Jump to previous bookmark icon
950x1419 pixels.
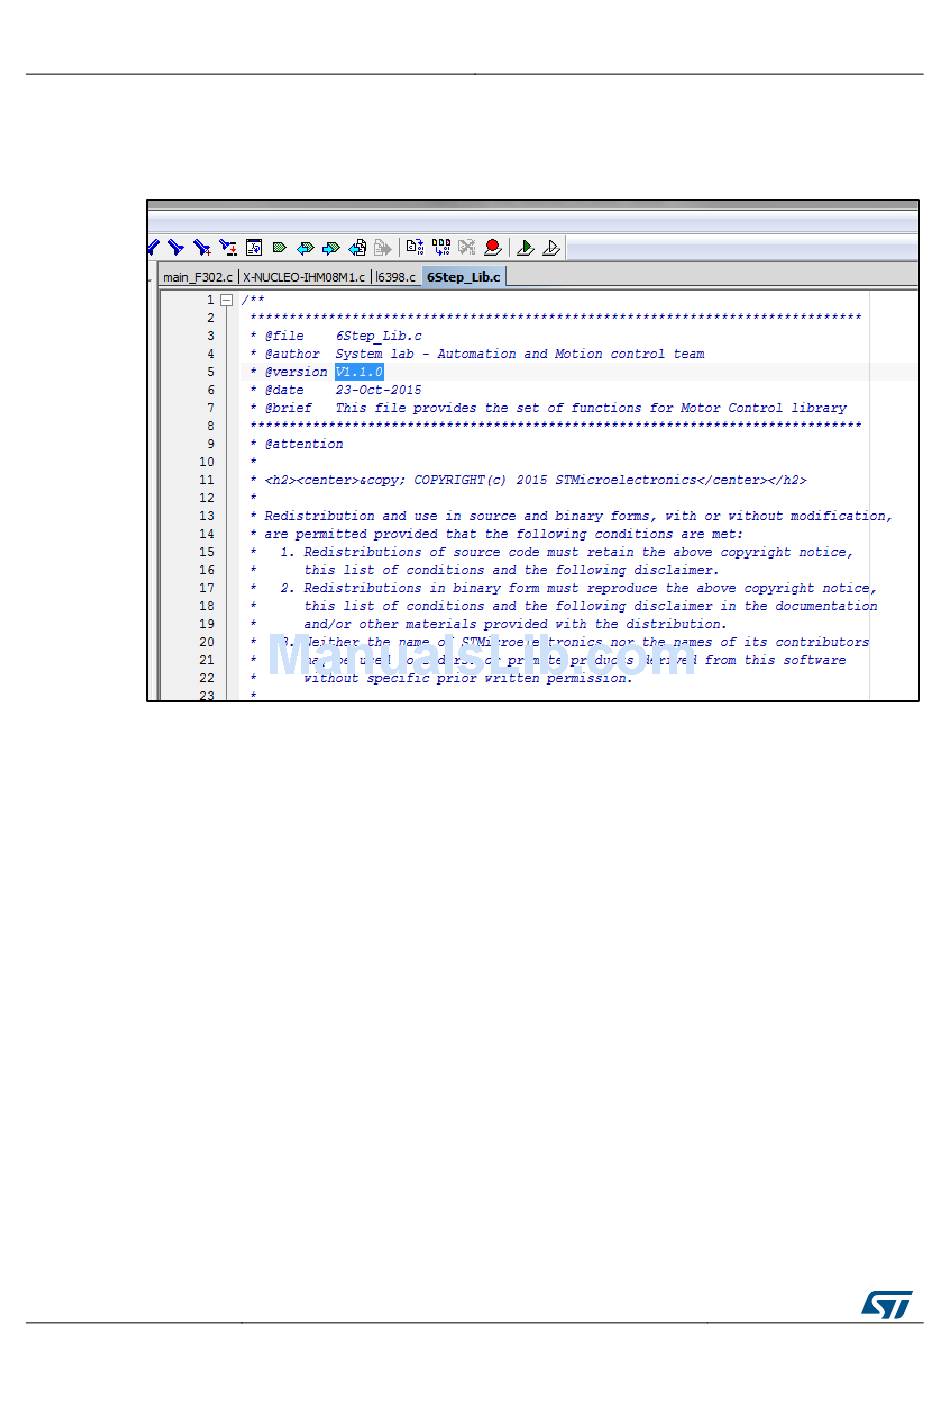point(305,247)
